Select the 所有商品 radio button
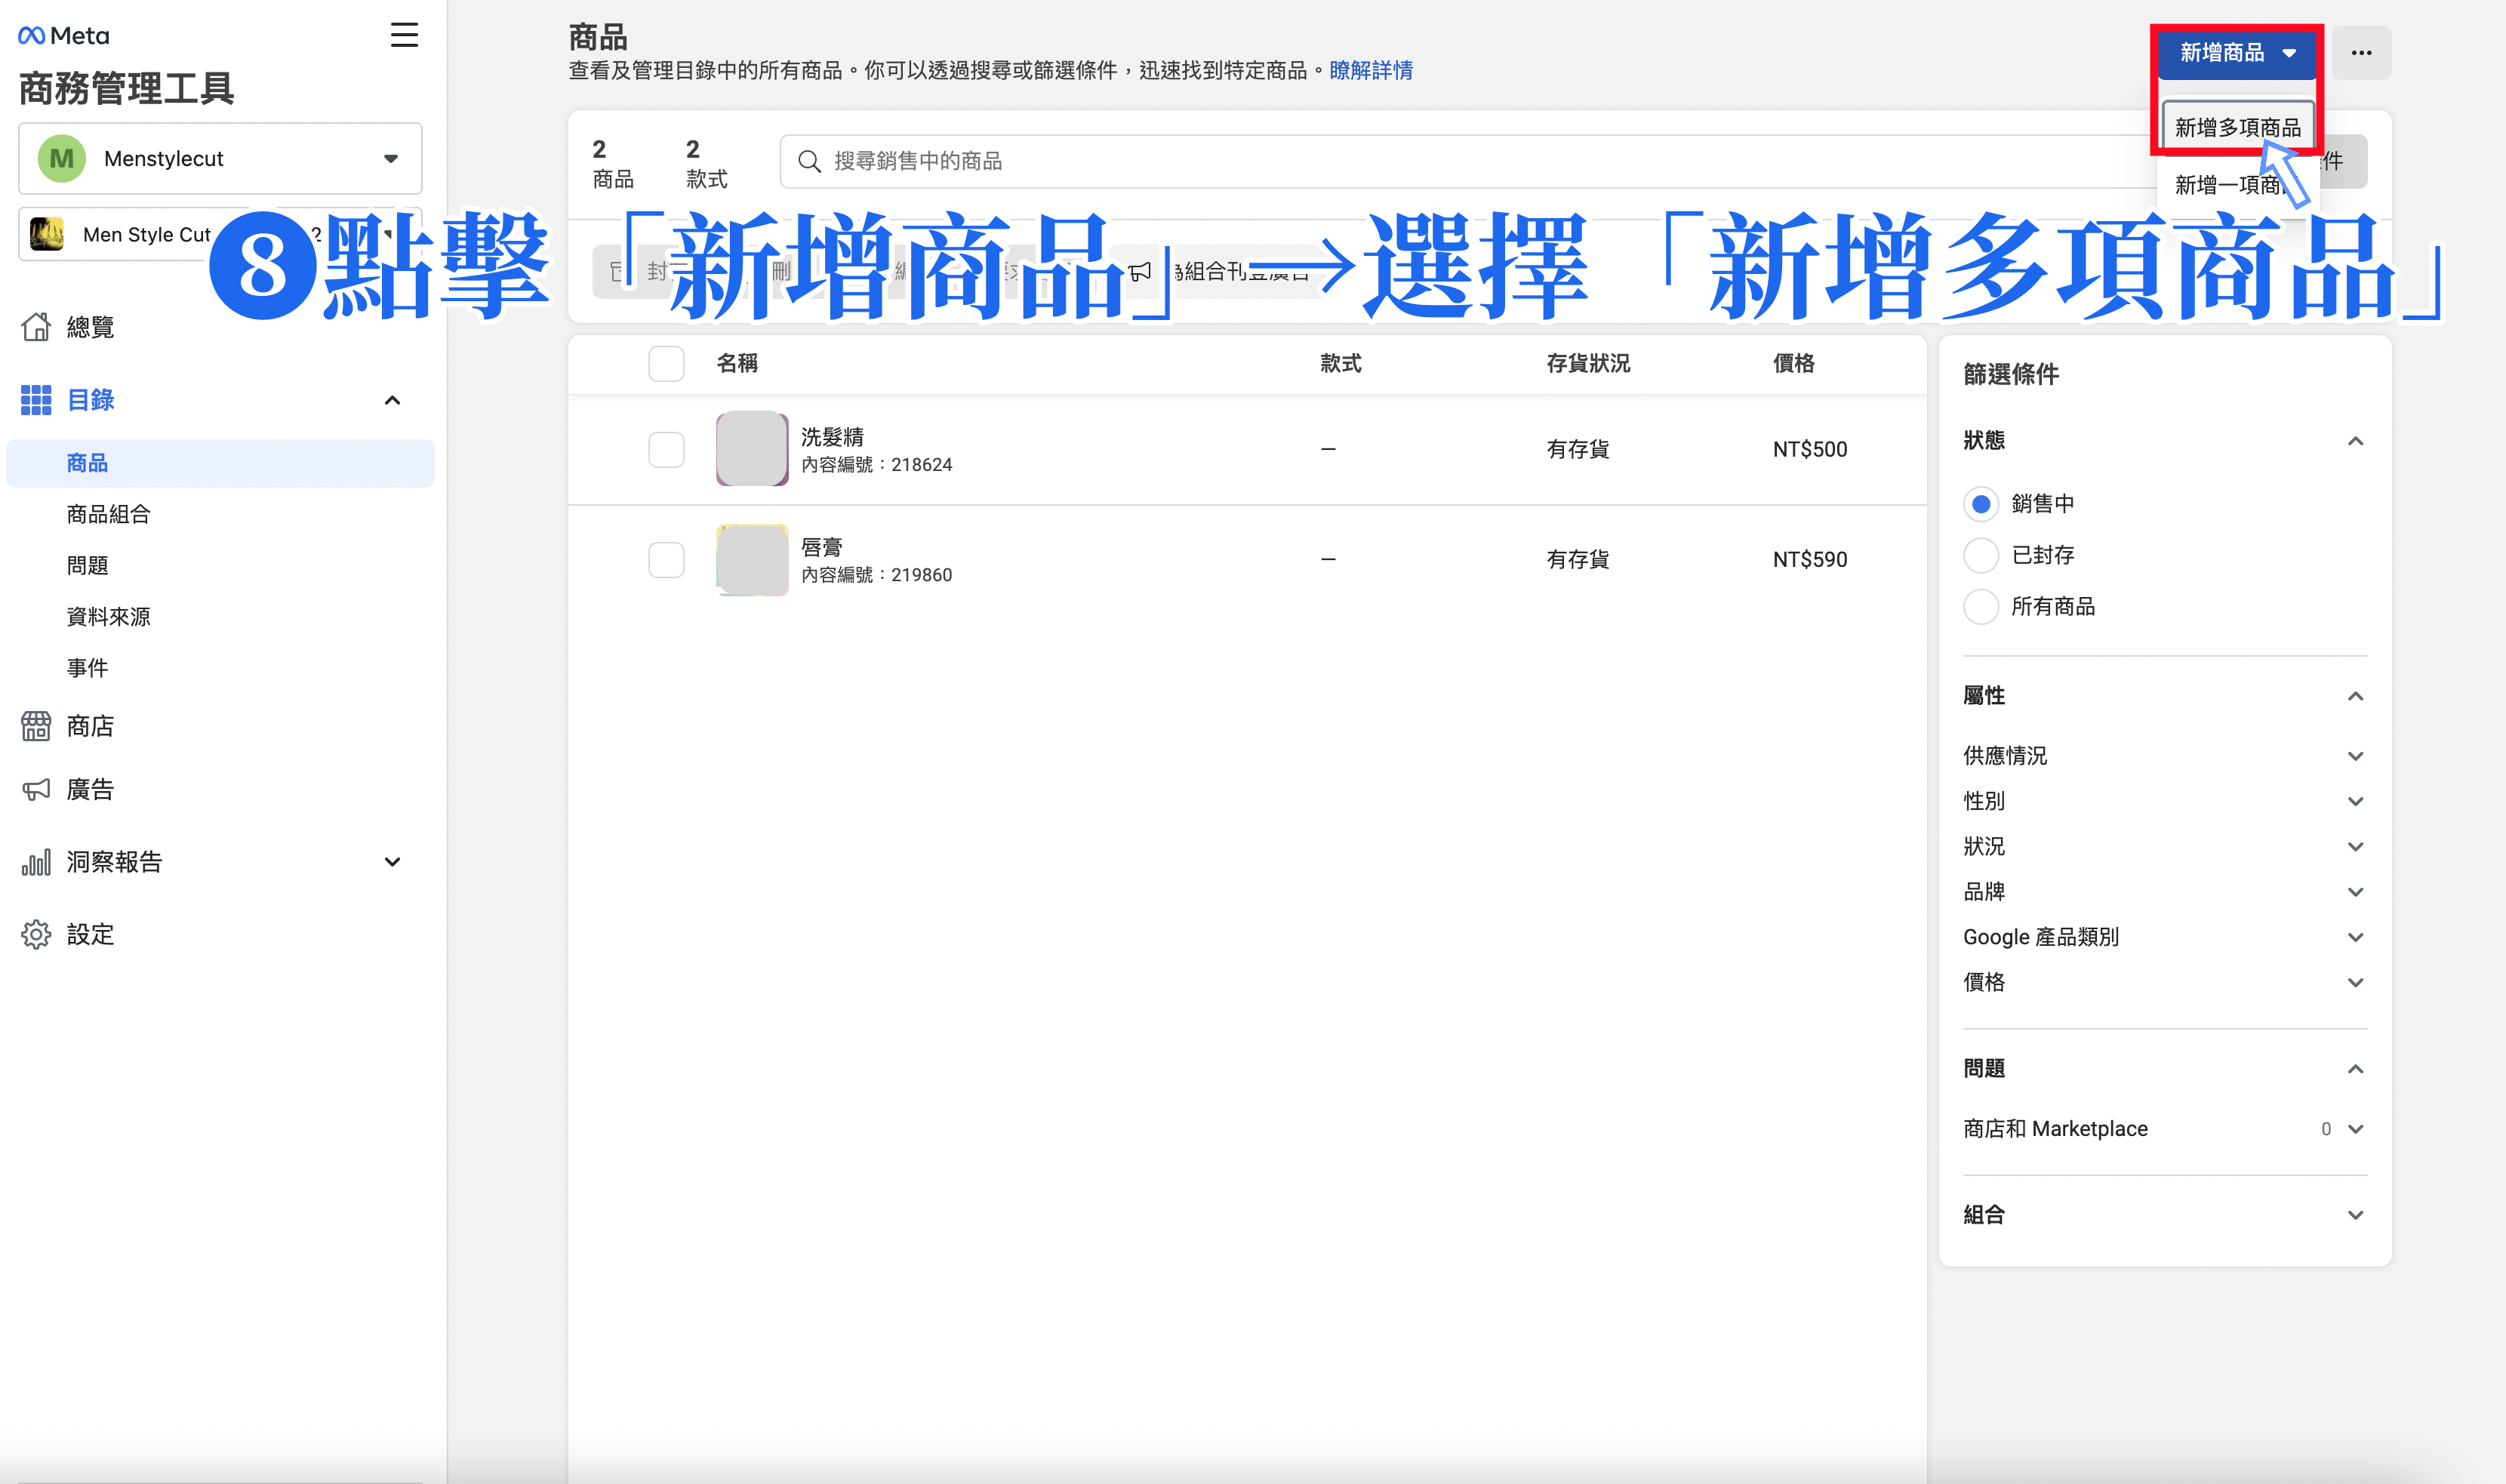 pos(1980,606)
